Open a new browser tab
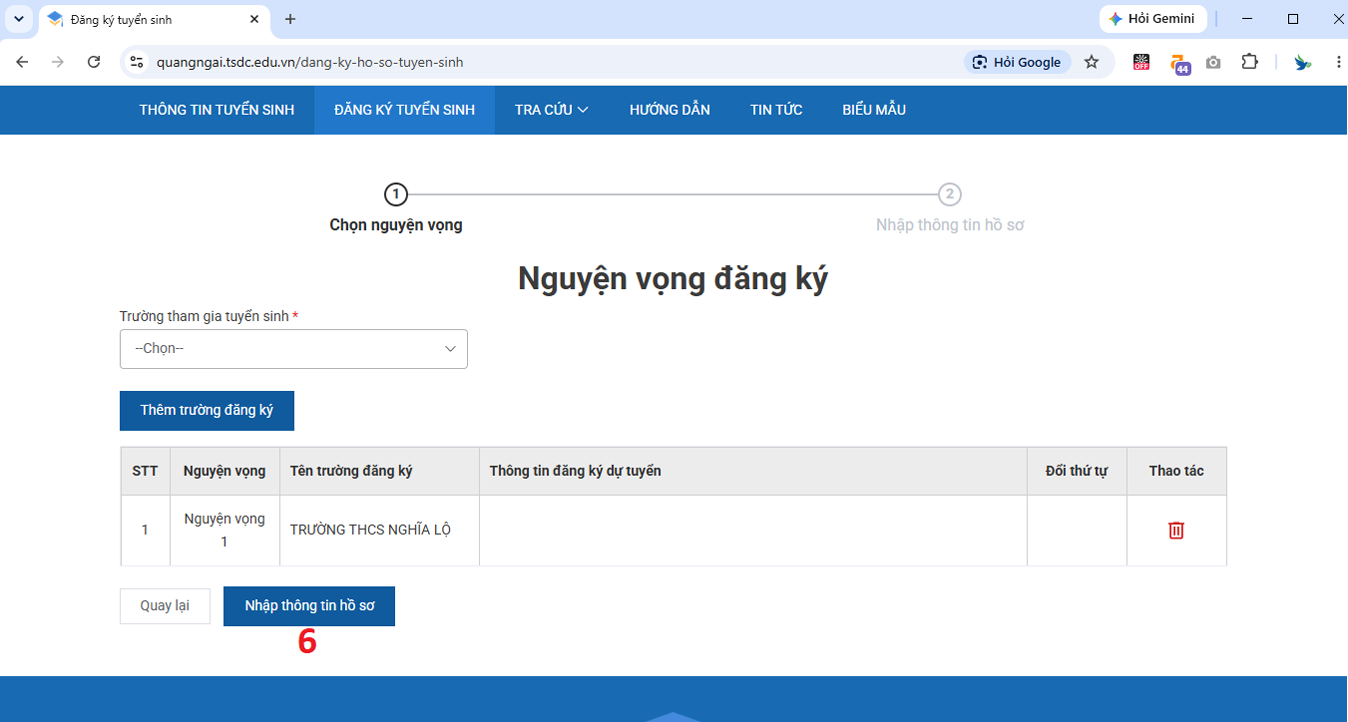1348x722 pixels. (290, 19)
